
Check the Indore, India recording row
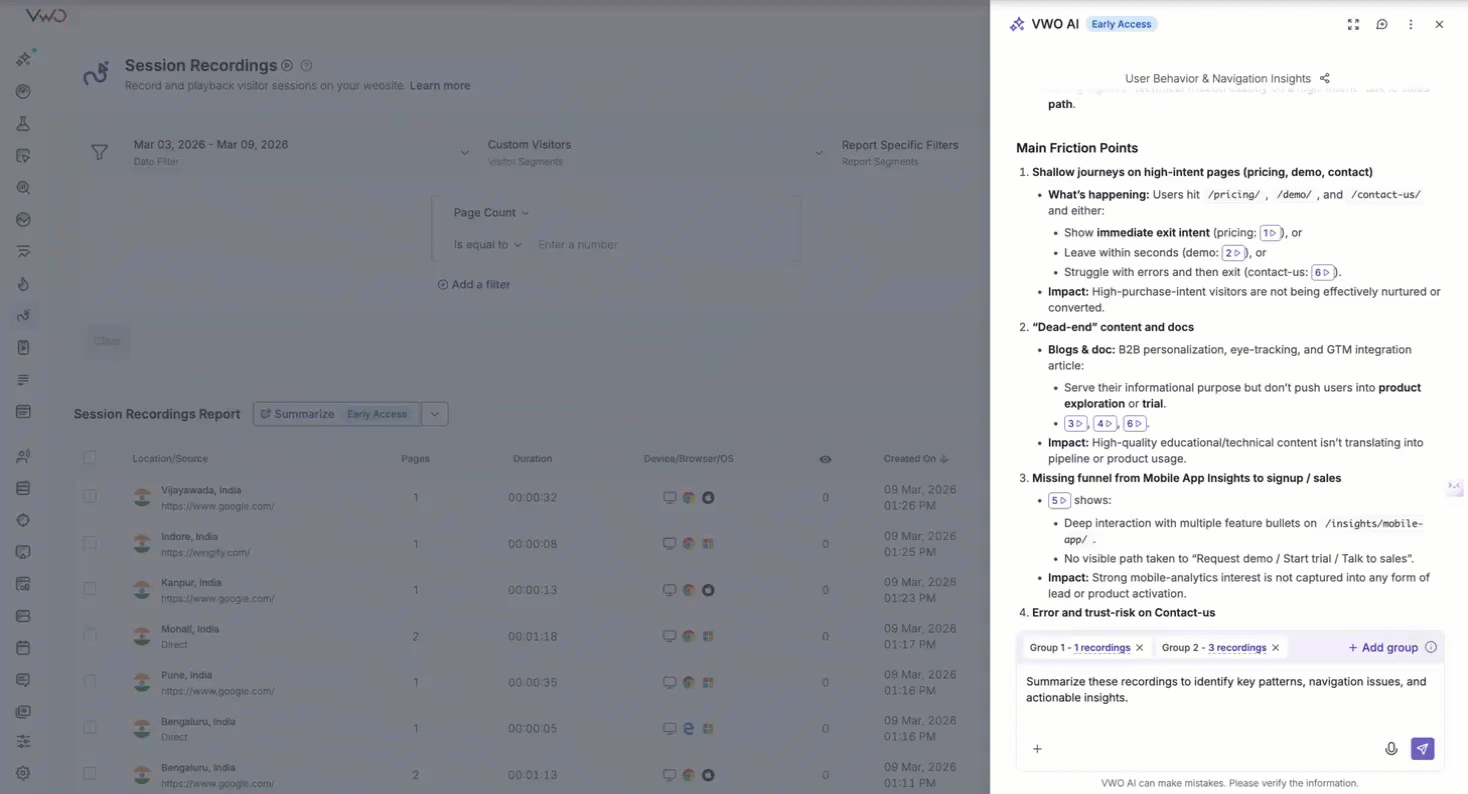pyautogui.click(x=90, y=543)
